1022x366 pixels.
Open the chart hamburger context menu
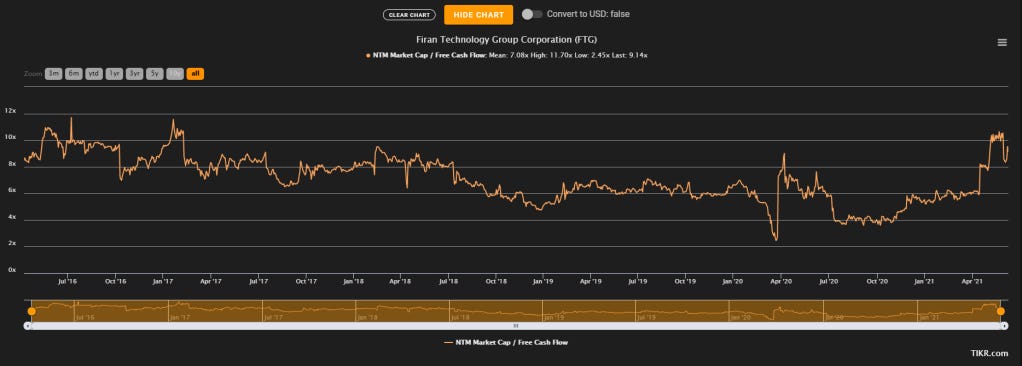point(1002,42)
